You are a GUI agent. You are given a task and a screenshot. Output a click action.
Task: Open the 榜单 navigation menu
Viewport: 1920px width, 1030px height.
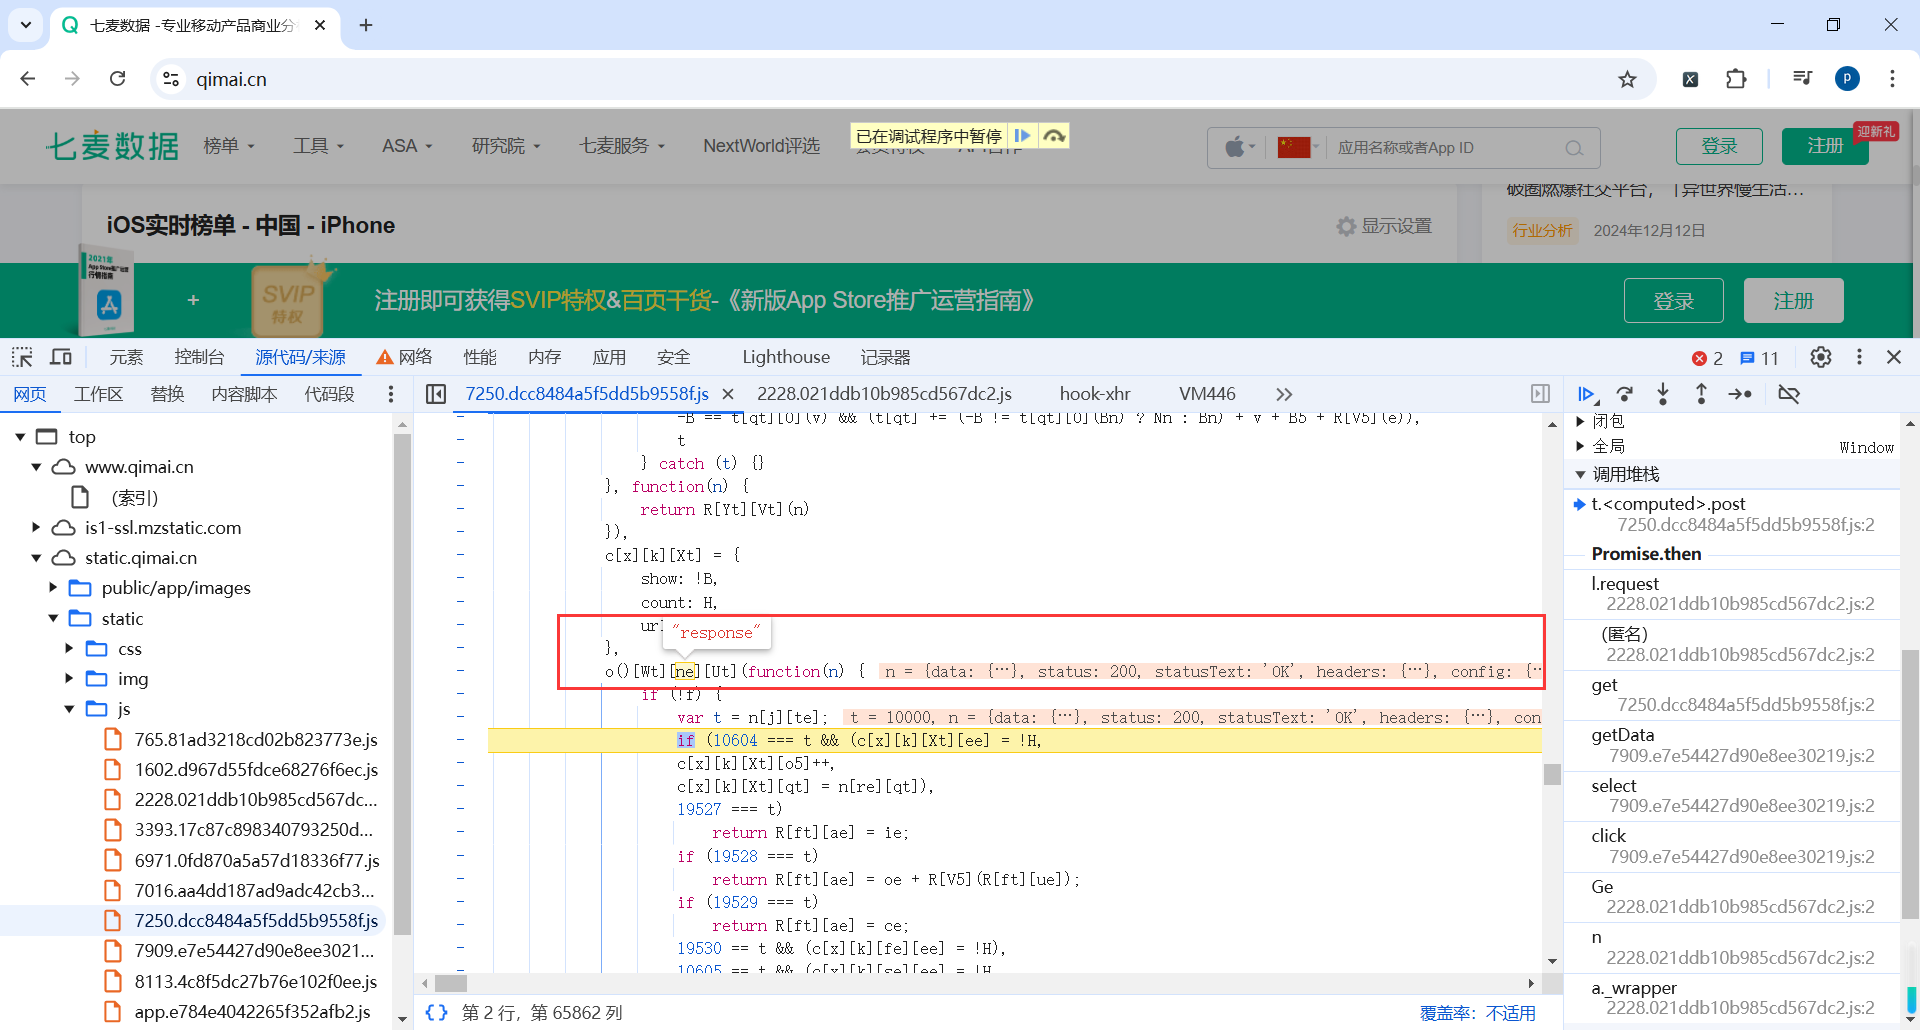coord(229,146)
